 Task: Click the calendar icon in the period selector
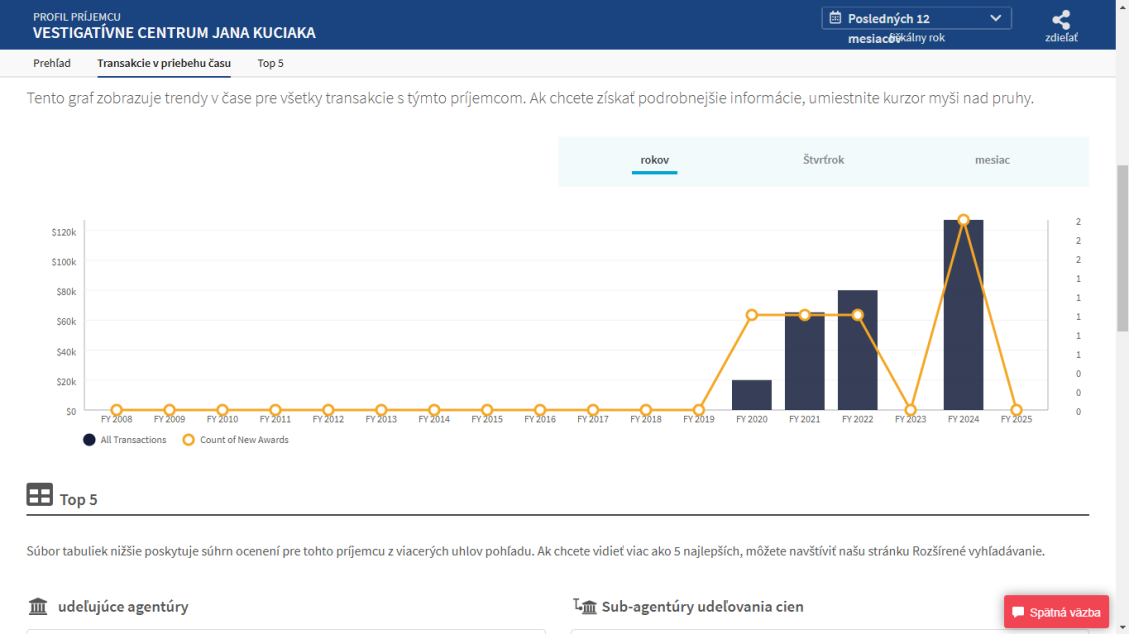point(835,18)
